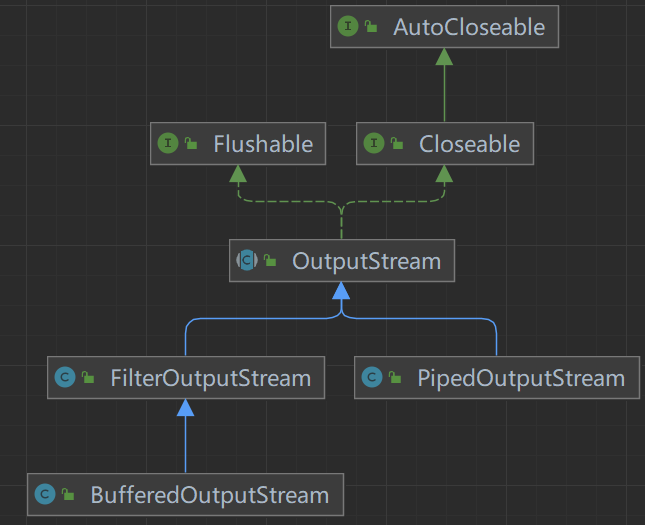645x525 pixels.
Task: Select the OutputStream node label
Action: [x=366, y=261]
